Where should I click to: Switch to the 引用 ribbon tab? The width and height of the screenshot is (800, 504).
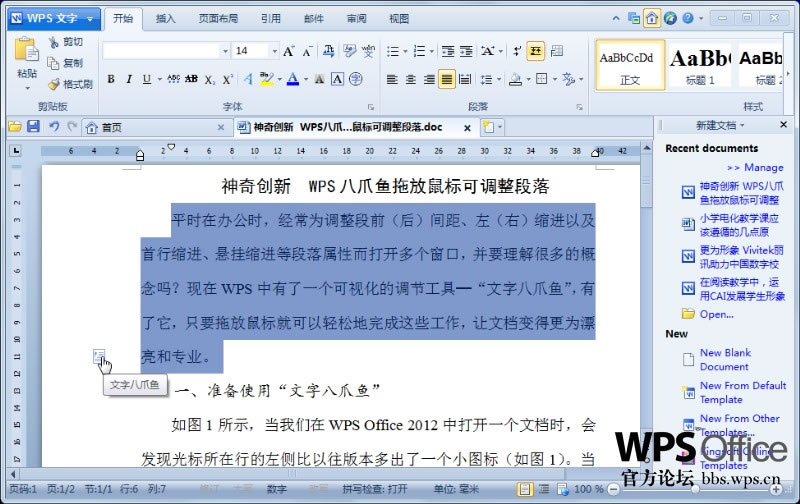(x=271, y=19)
